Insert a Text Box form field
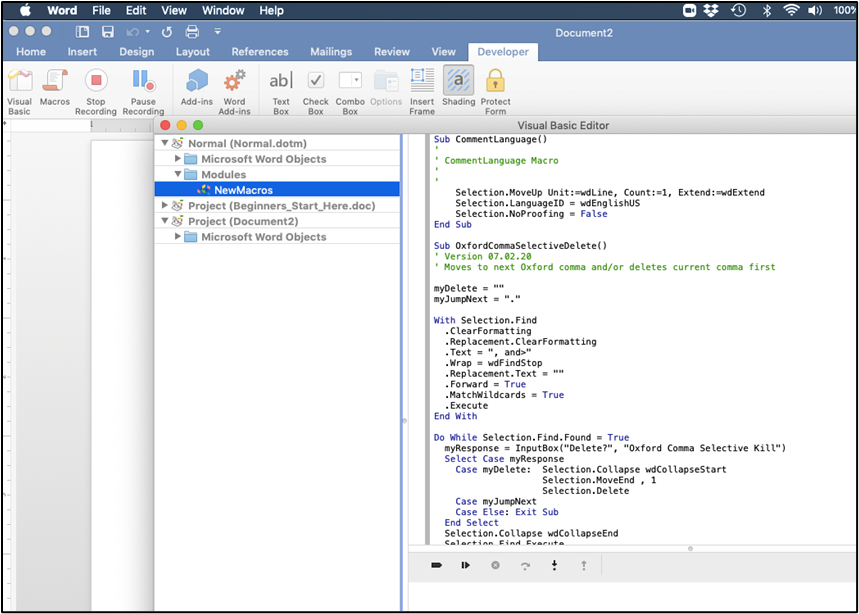This screenshot has height=614, width=859. point(281,91)
